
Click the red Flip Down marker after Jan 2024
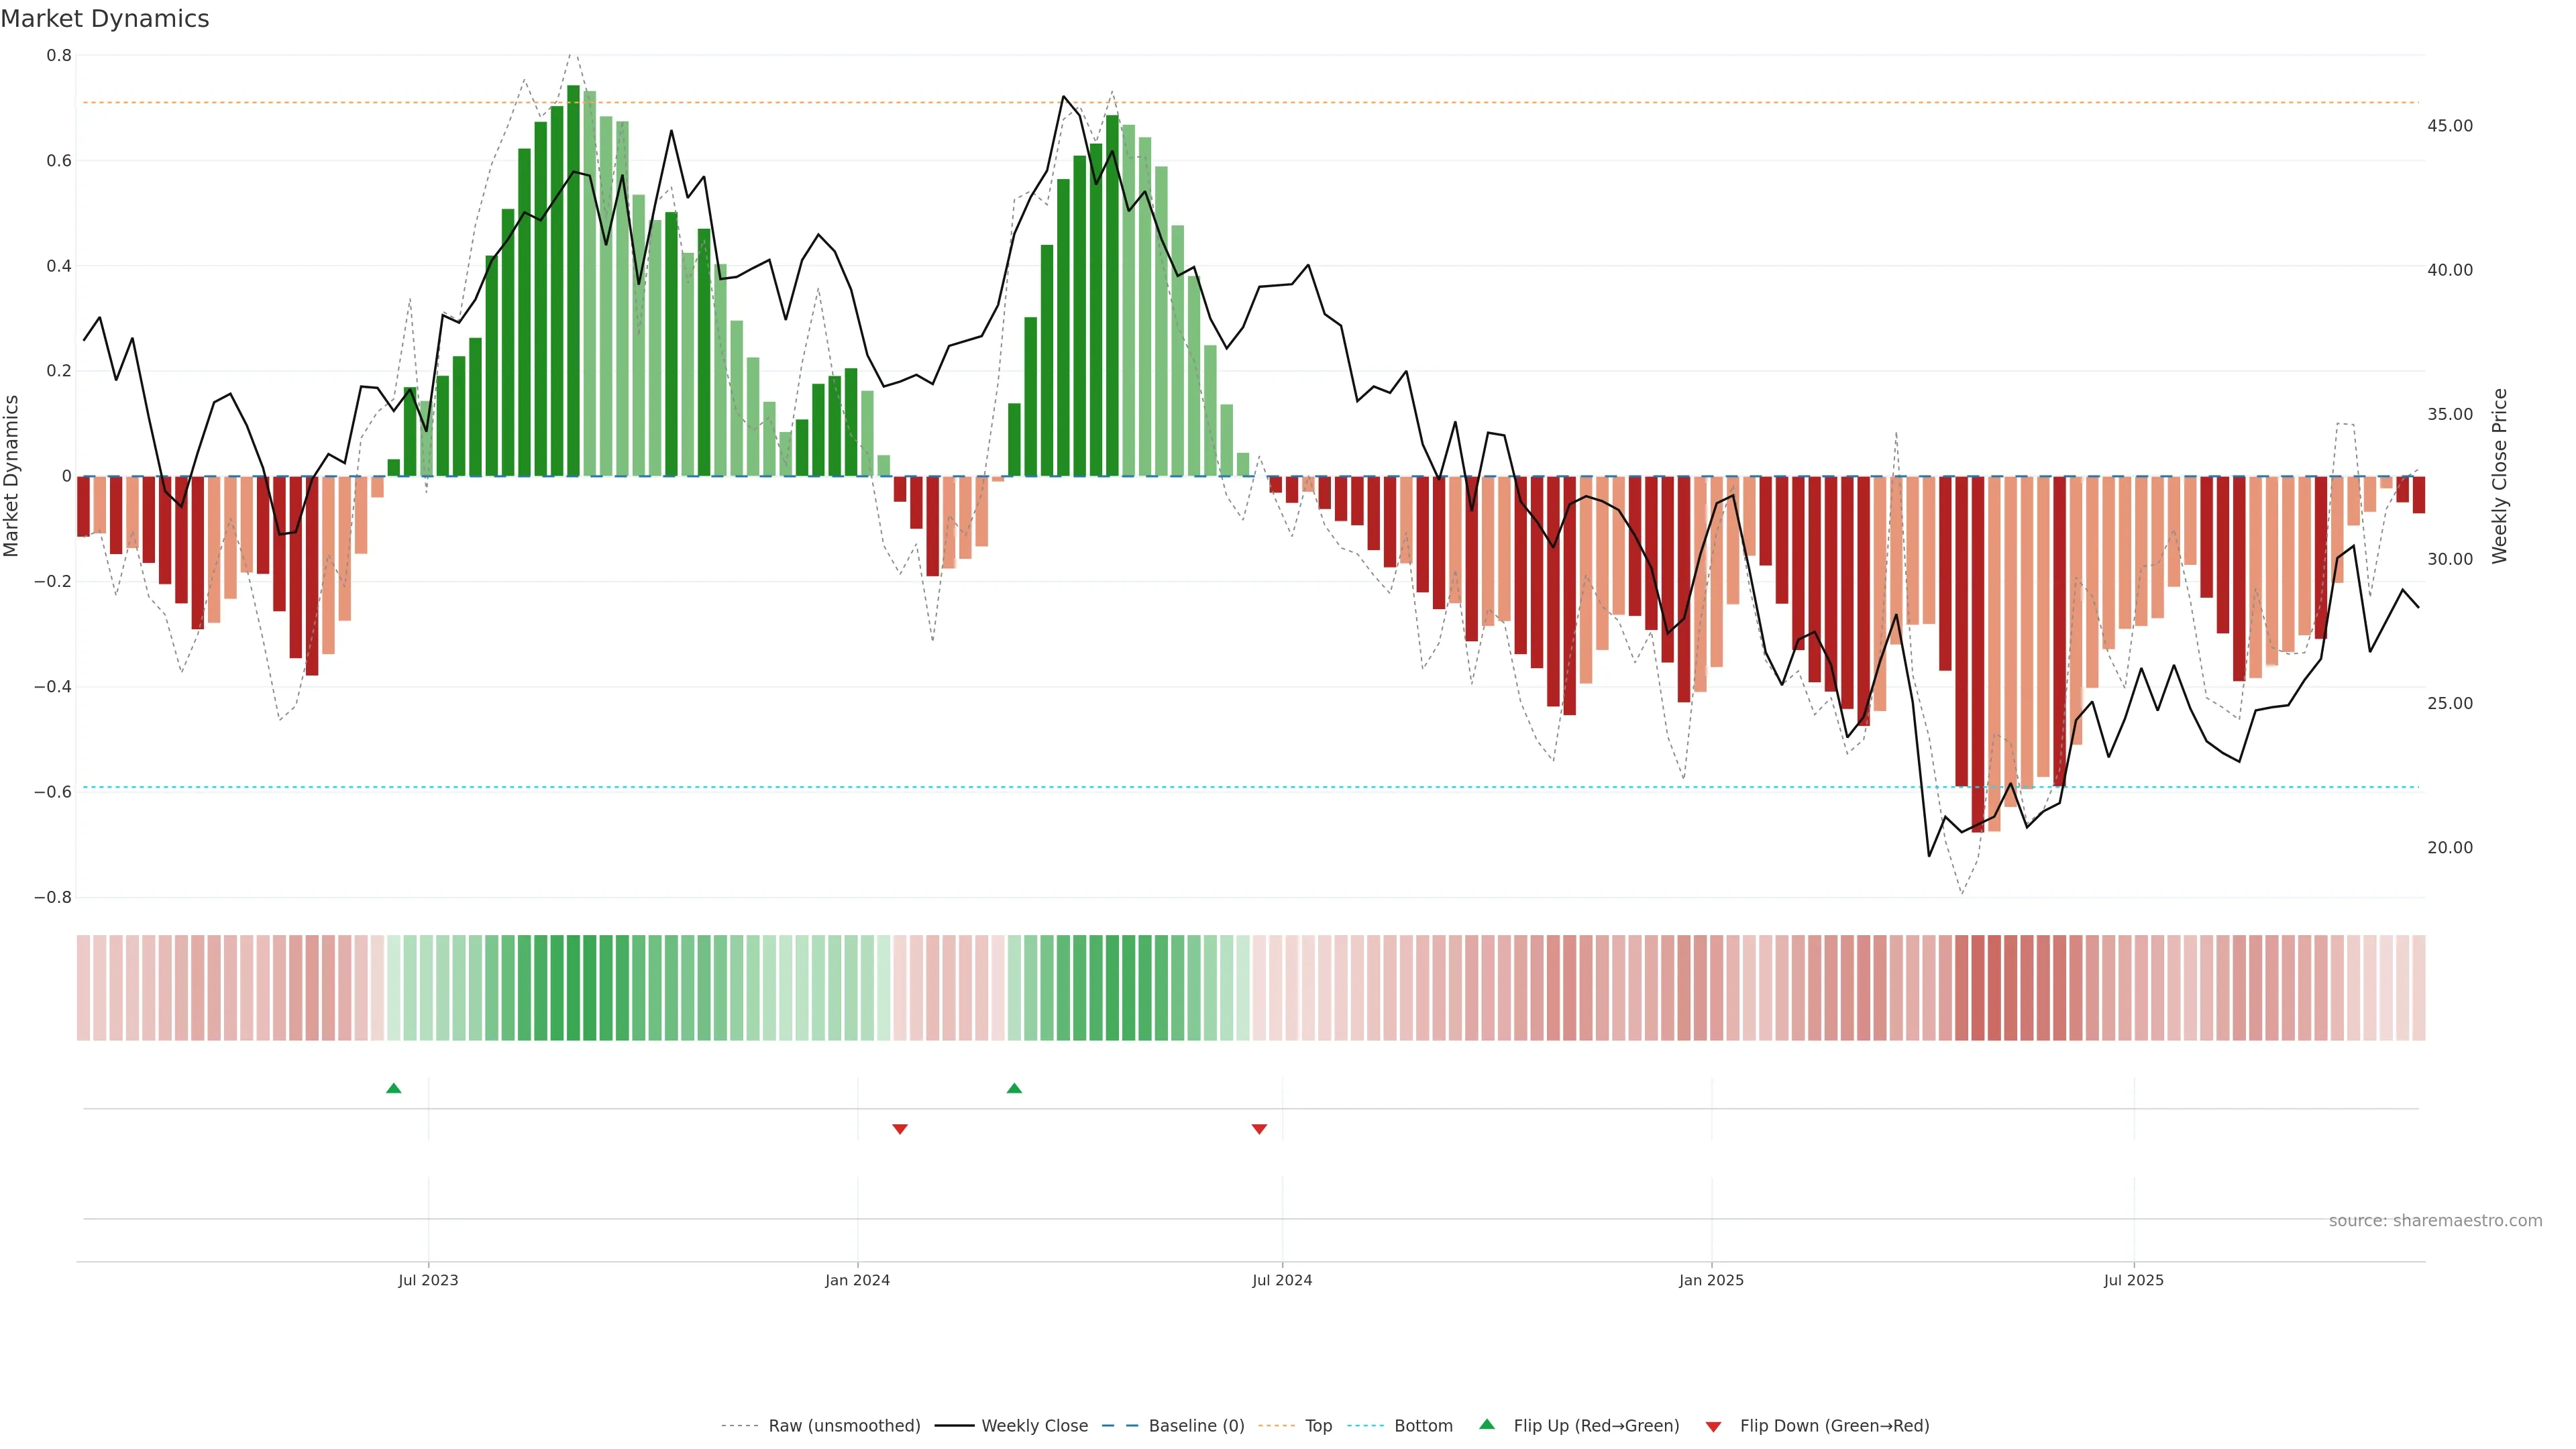(x=899, y=1129)
